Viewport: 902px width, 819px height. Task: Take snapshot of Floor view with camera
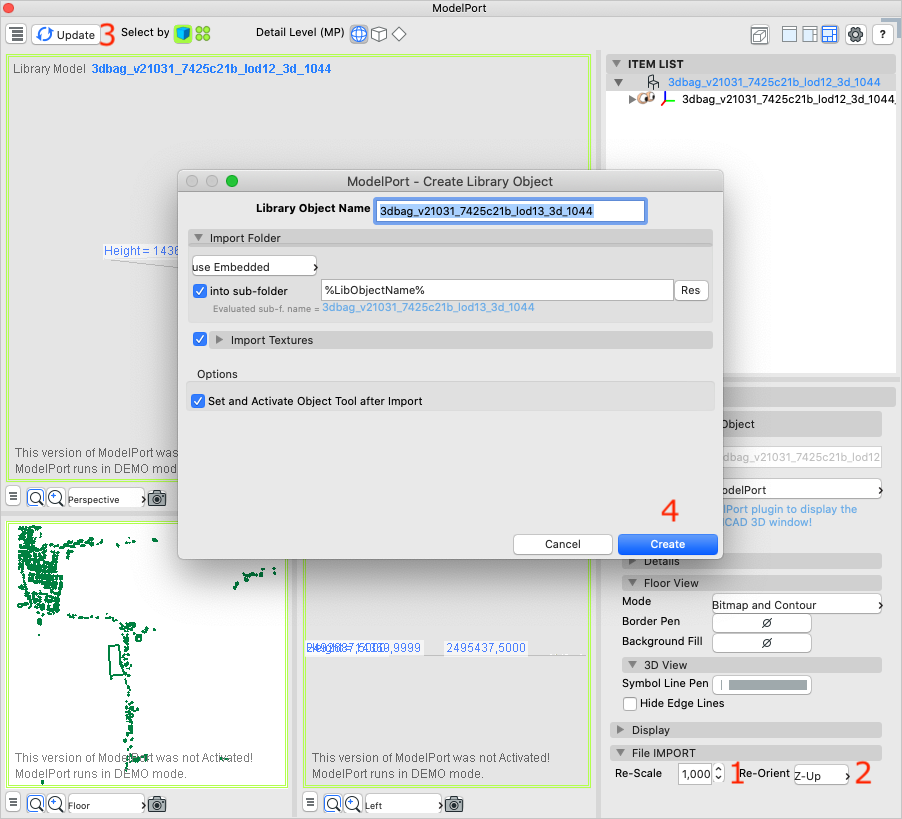click(x=157, y=804)
